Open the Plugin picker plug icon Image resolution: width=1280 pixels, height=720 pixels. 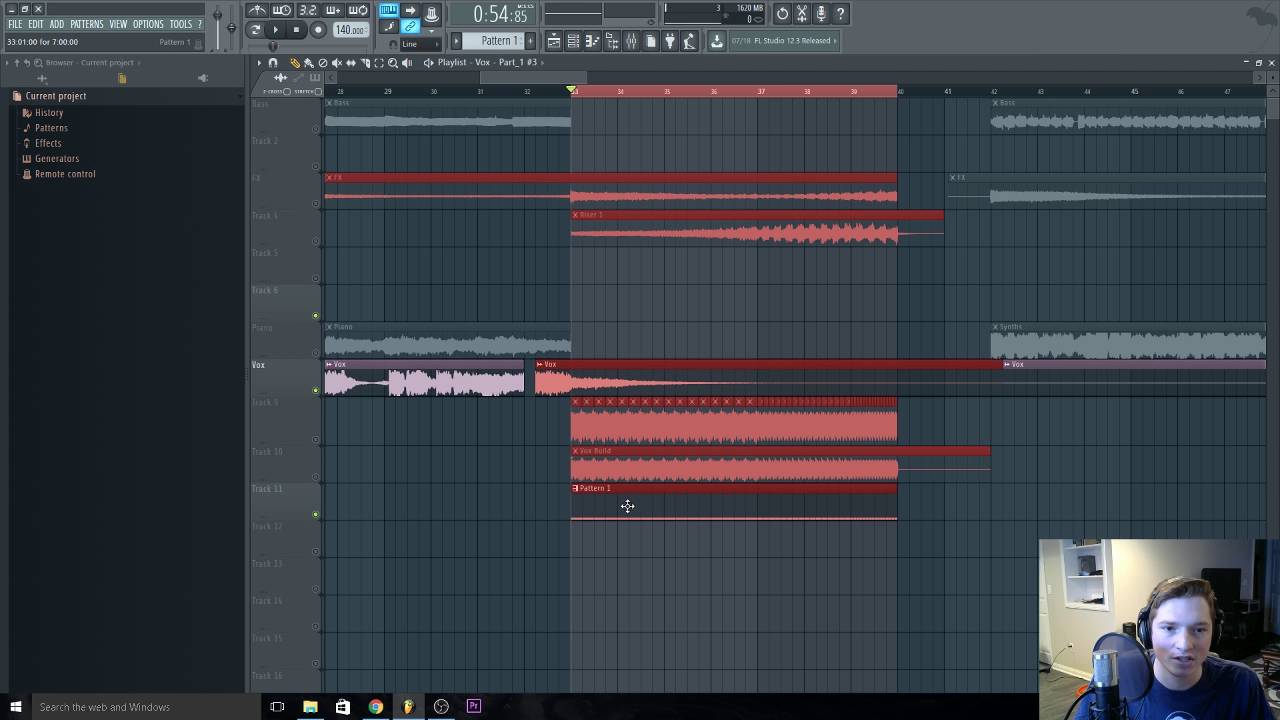coord(670,41)
